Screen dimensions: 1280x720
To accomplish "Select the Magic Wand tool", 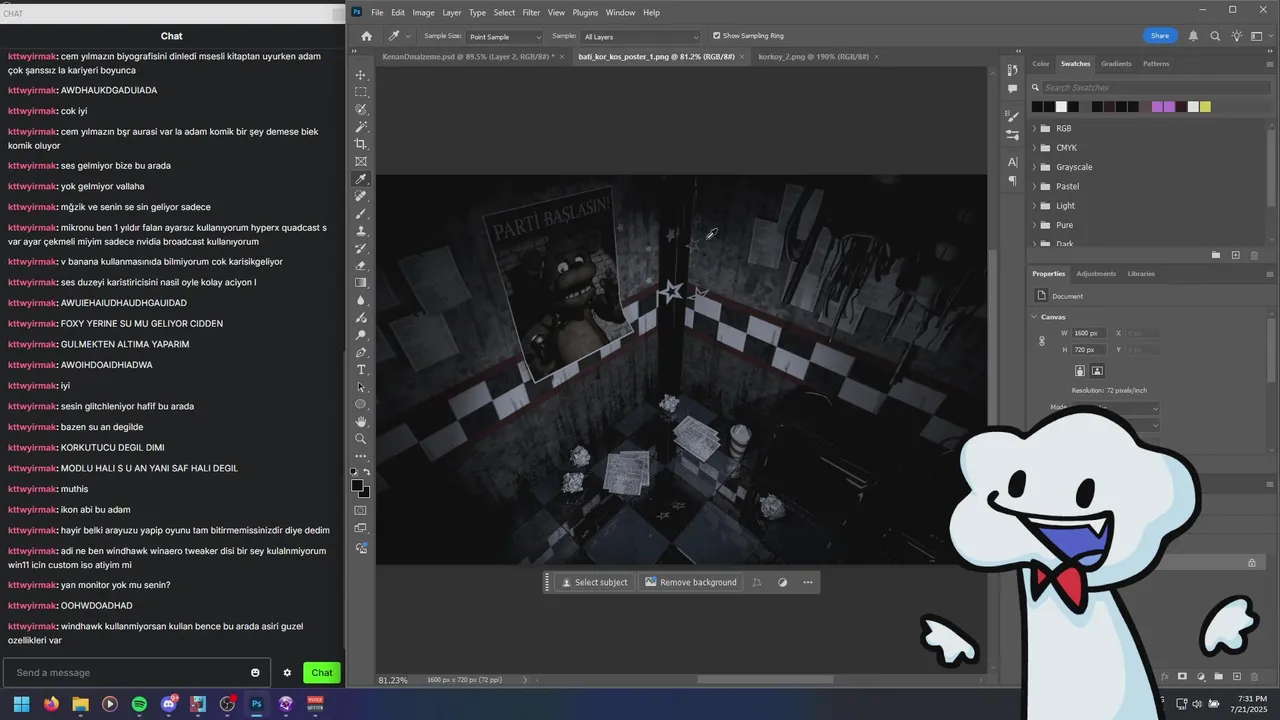I will tap(361, 127).
